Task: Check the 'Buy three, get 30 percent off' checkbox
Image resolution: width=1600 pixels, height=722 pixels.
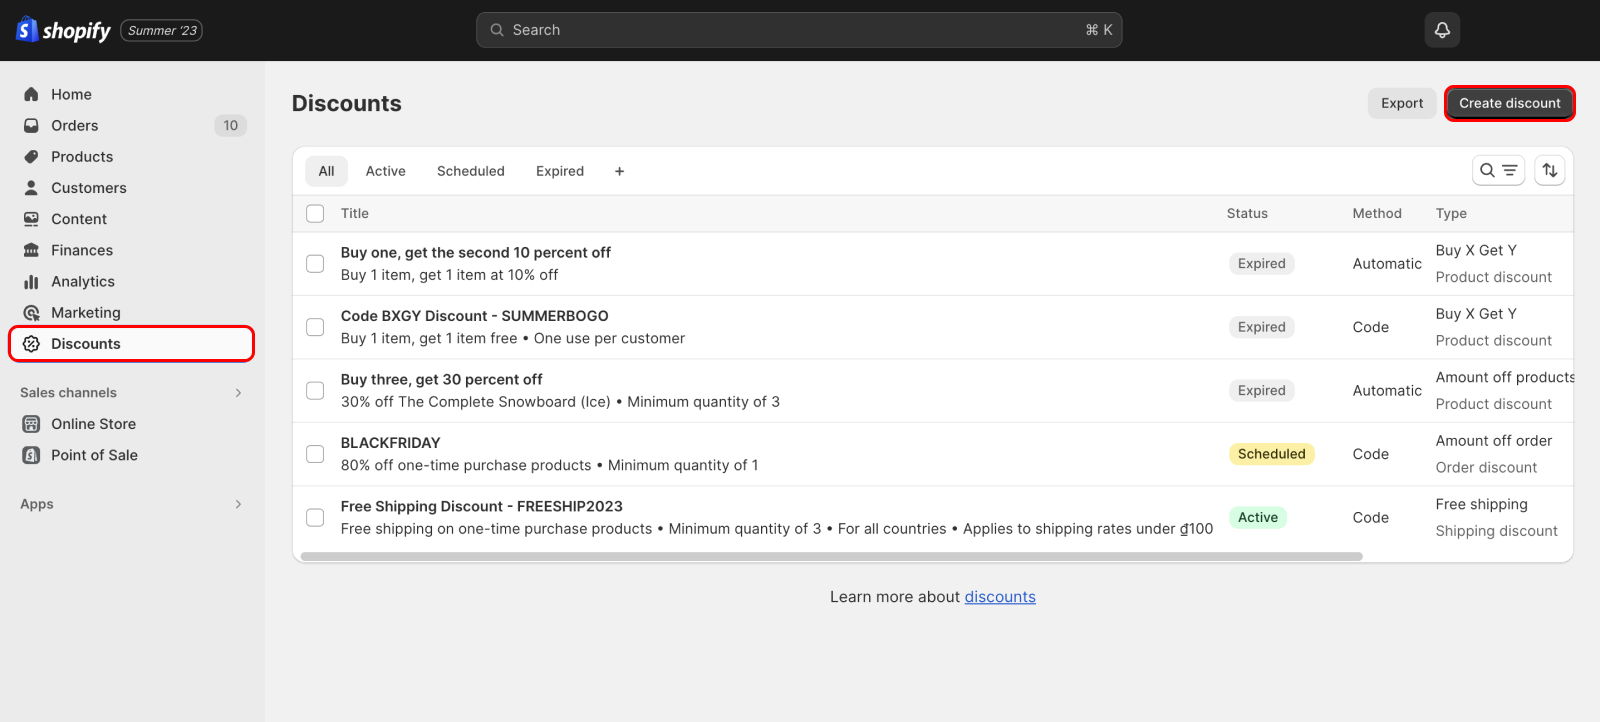Action: click(x=315, y=390)
